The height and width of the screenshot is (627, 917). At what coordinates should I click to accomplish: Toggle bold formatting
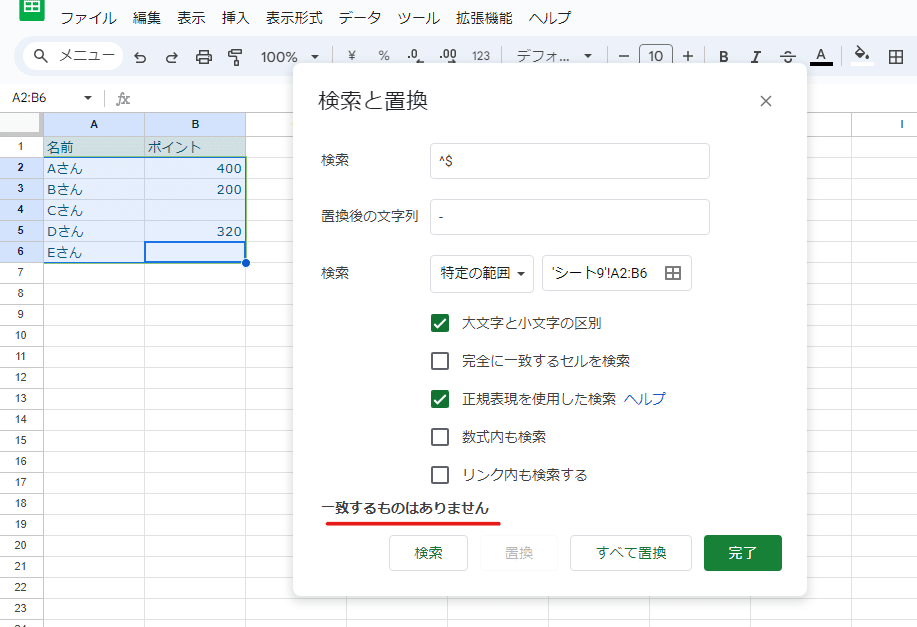tap(723, 56)
